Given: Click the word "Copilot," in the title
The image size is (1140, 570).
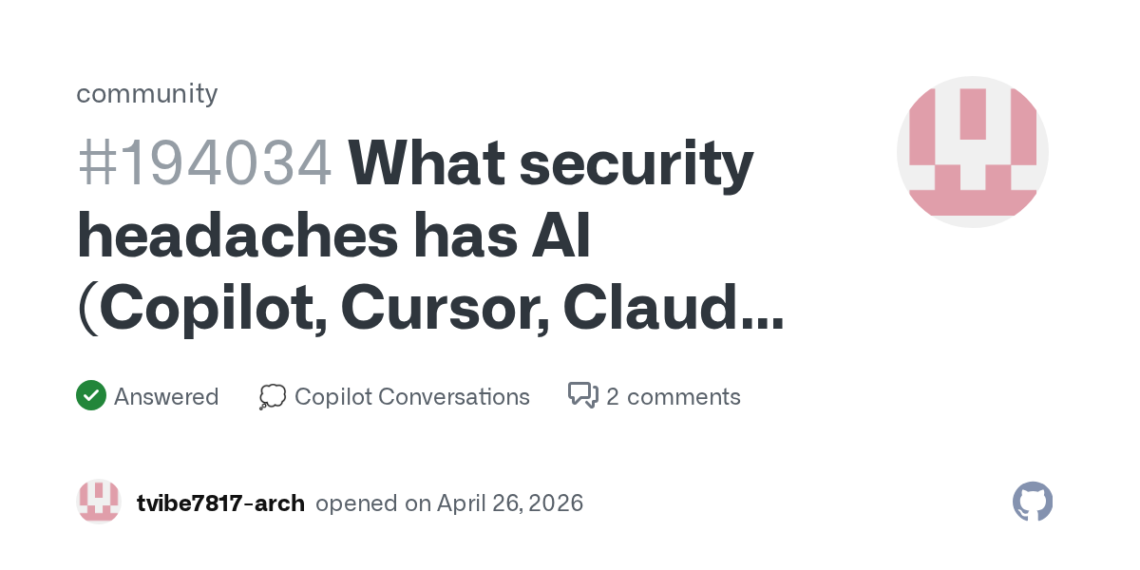Looking at the screenshot, I should point(210,310).
